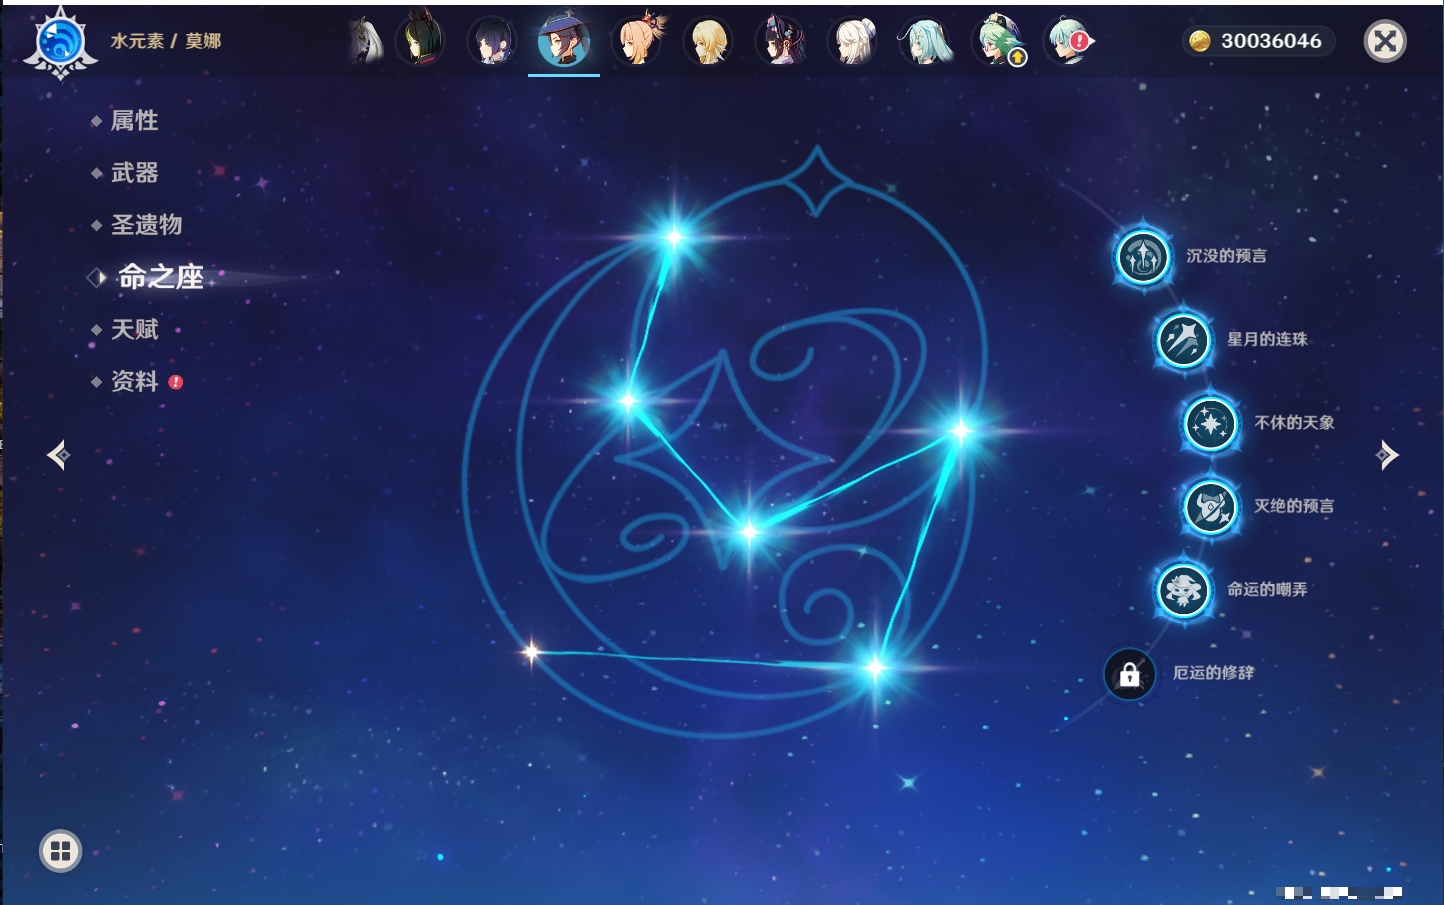Image resolution: width=1444 pixels, height=905 pixels.
Task: Open the 灭绝的预言 constellation icon
Action: click(1211, 506)
